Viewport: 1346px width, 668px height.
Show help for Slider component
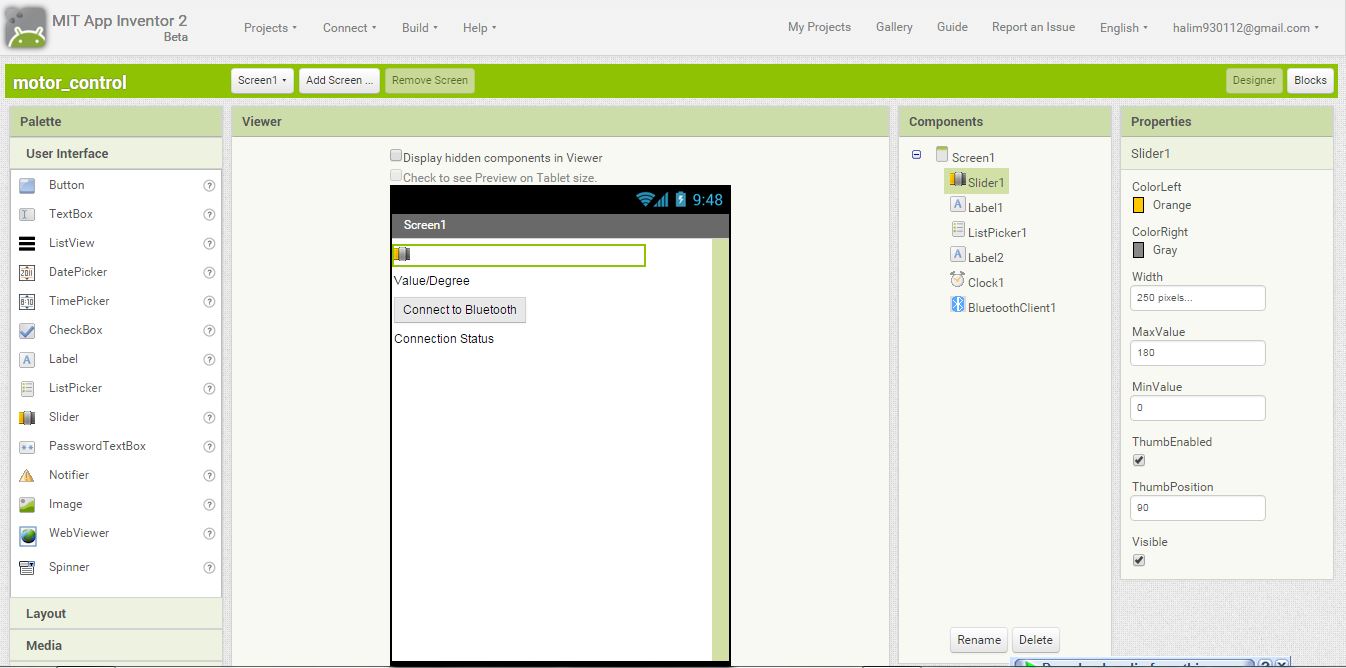pos(210,417)
